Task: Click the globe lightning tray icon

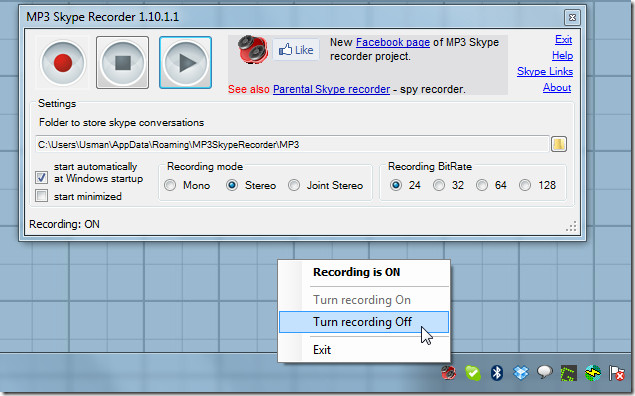Action: [x=593, y=373]
